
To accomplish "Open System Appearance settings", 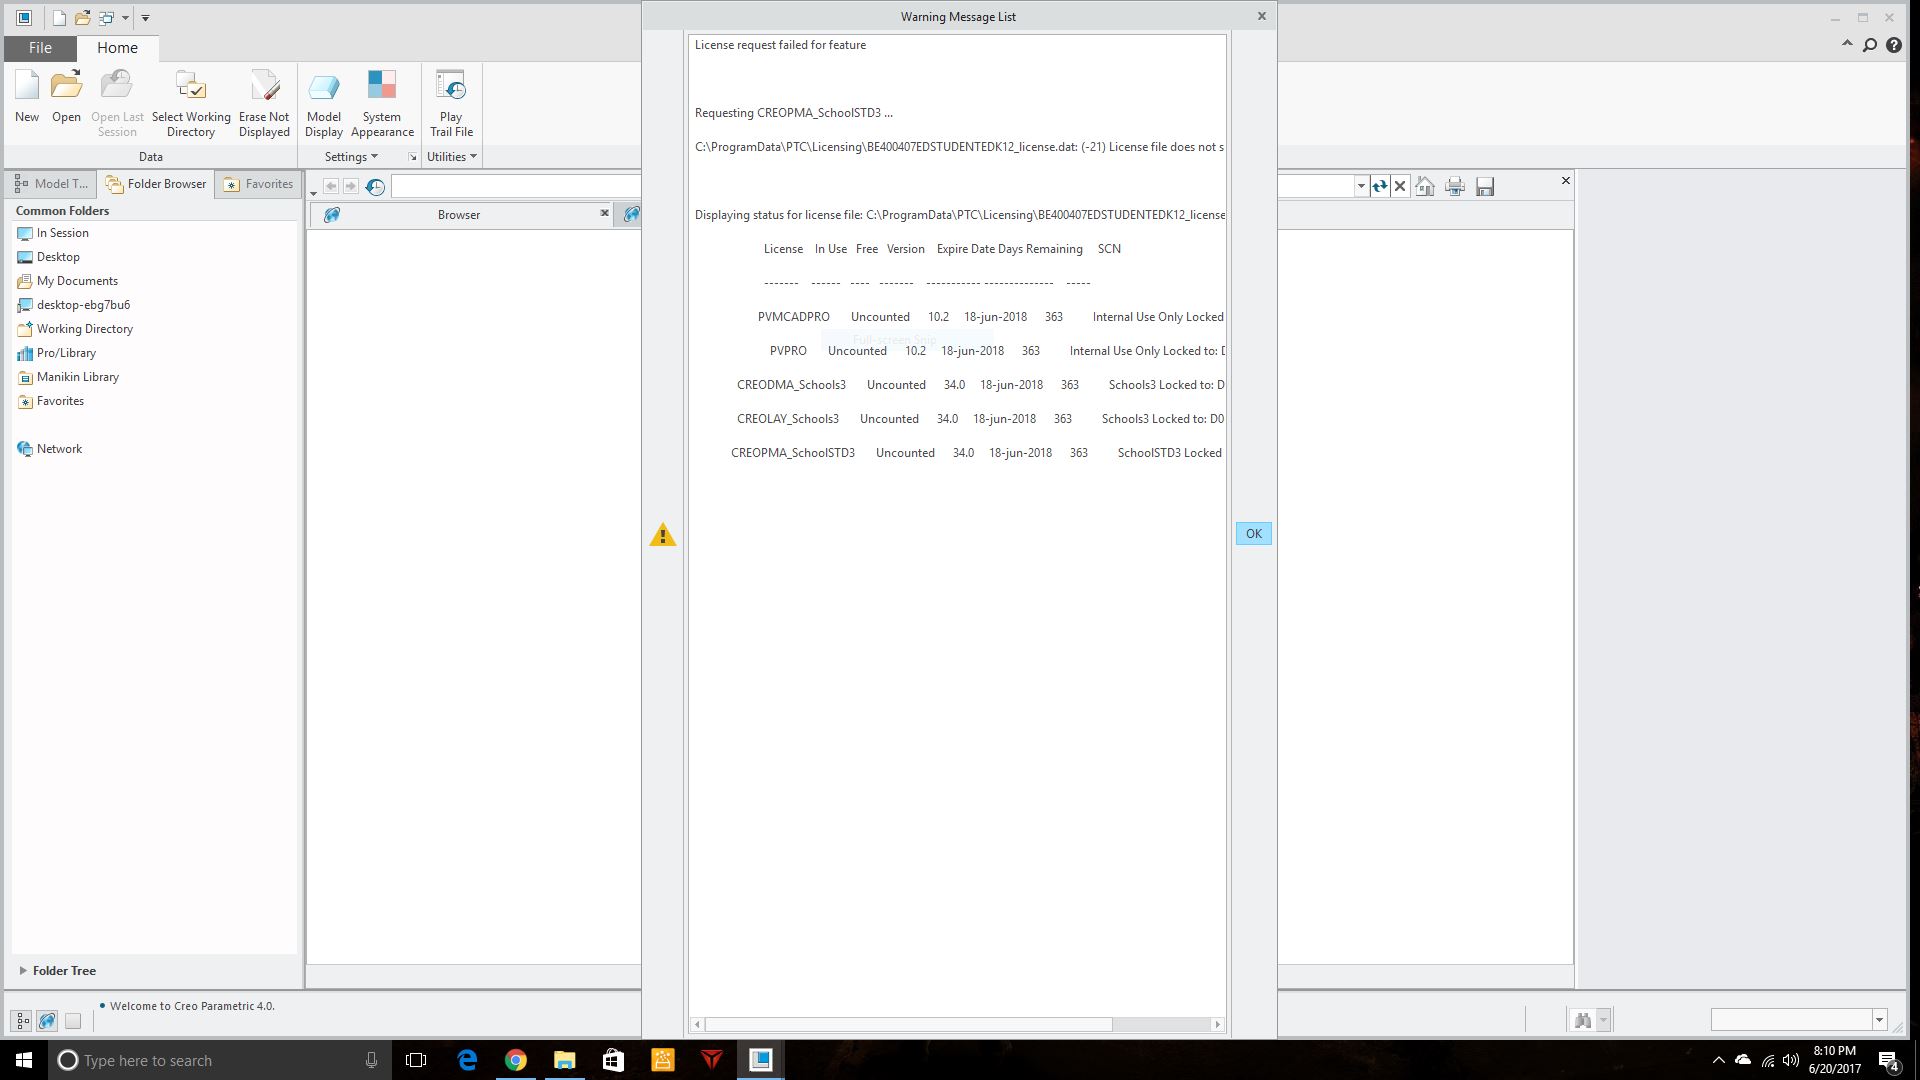I will 382,87.
